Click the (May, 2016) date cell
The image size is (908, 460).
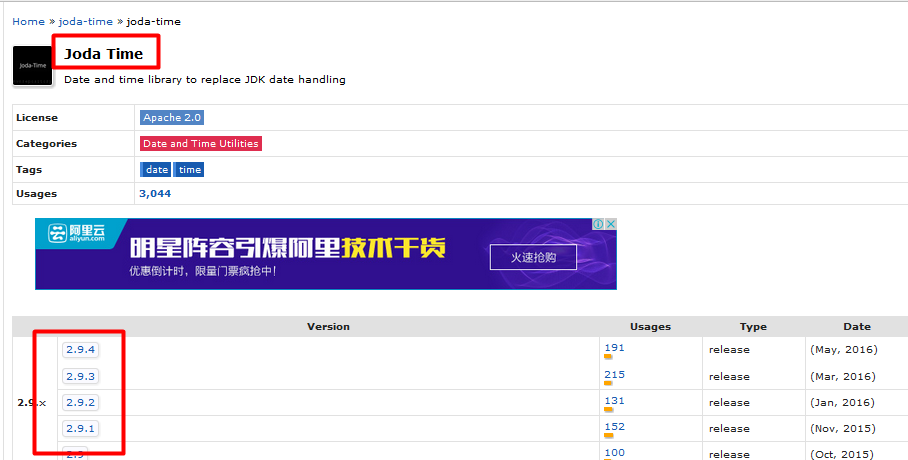click(844, 349)
